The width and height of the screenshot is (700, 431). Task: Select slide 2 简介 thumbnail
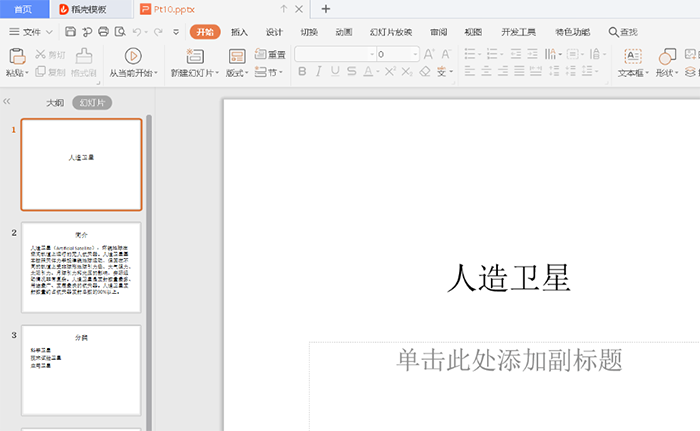click(x=81, y=267)
